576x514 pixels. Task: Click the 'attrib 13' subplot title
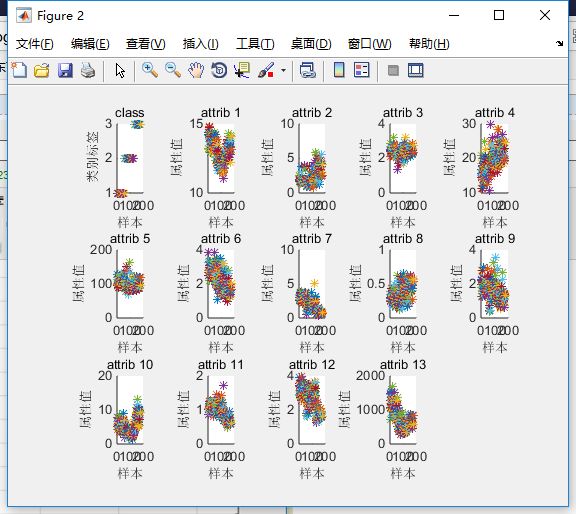[403, 365]
